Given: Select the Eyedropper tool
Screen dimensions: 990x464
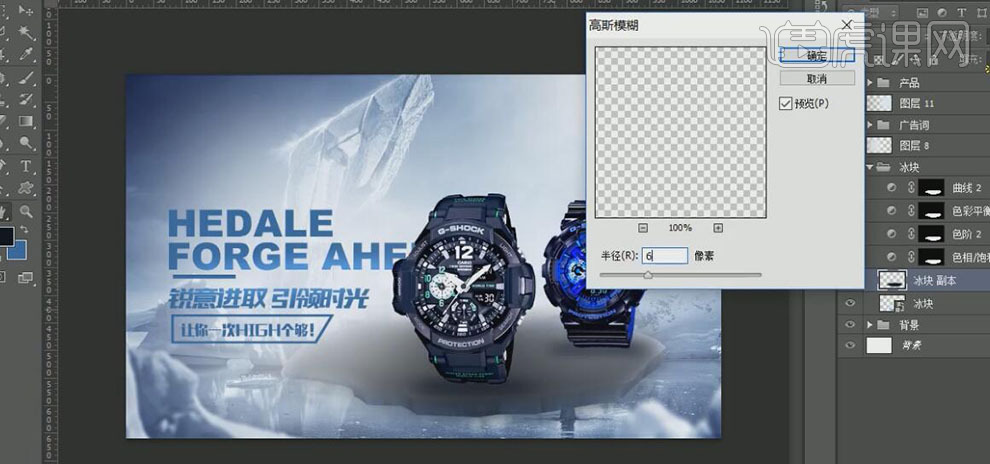Looking at the screenshot, I should pos(26,54).
